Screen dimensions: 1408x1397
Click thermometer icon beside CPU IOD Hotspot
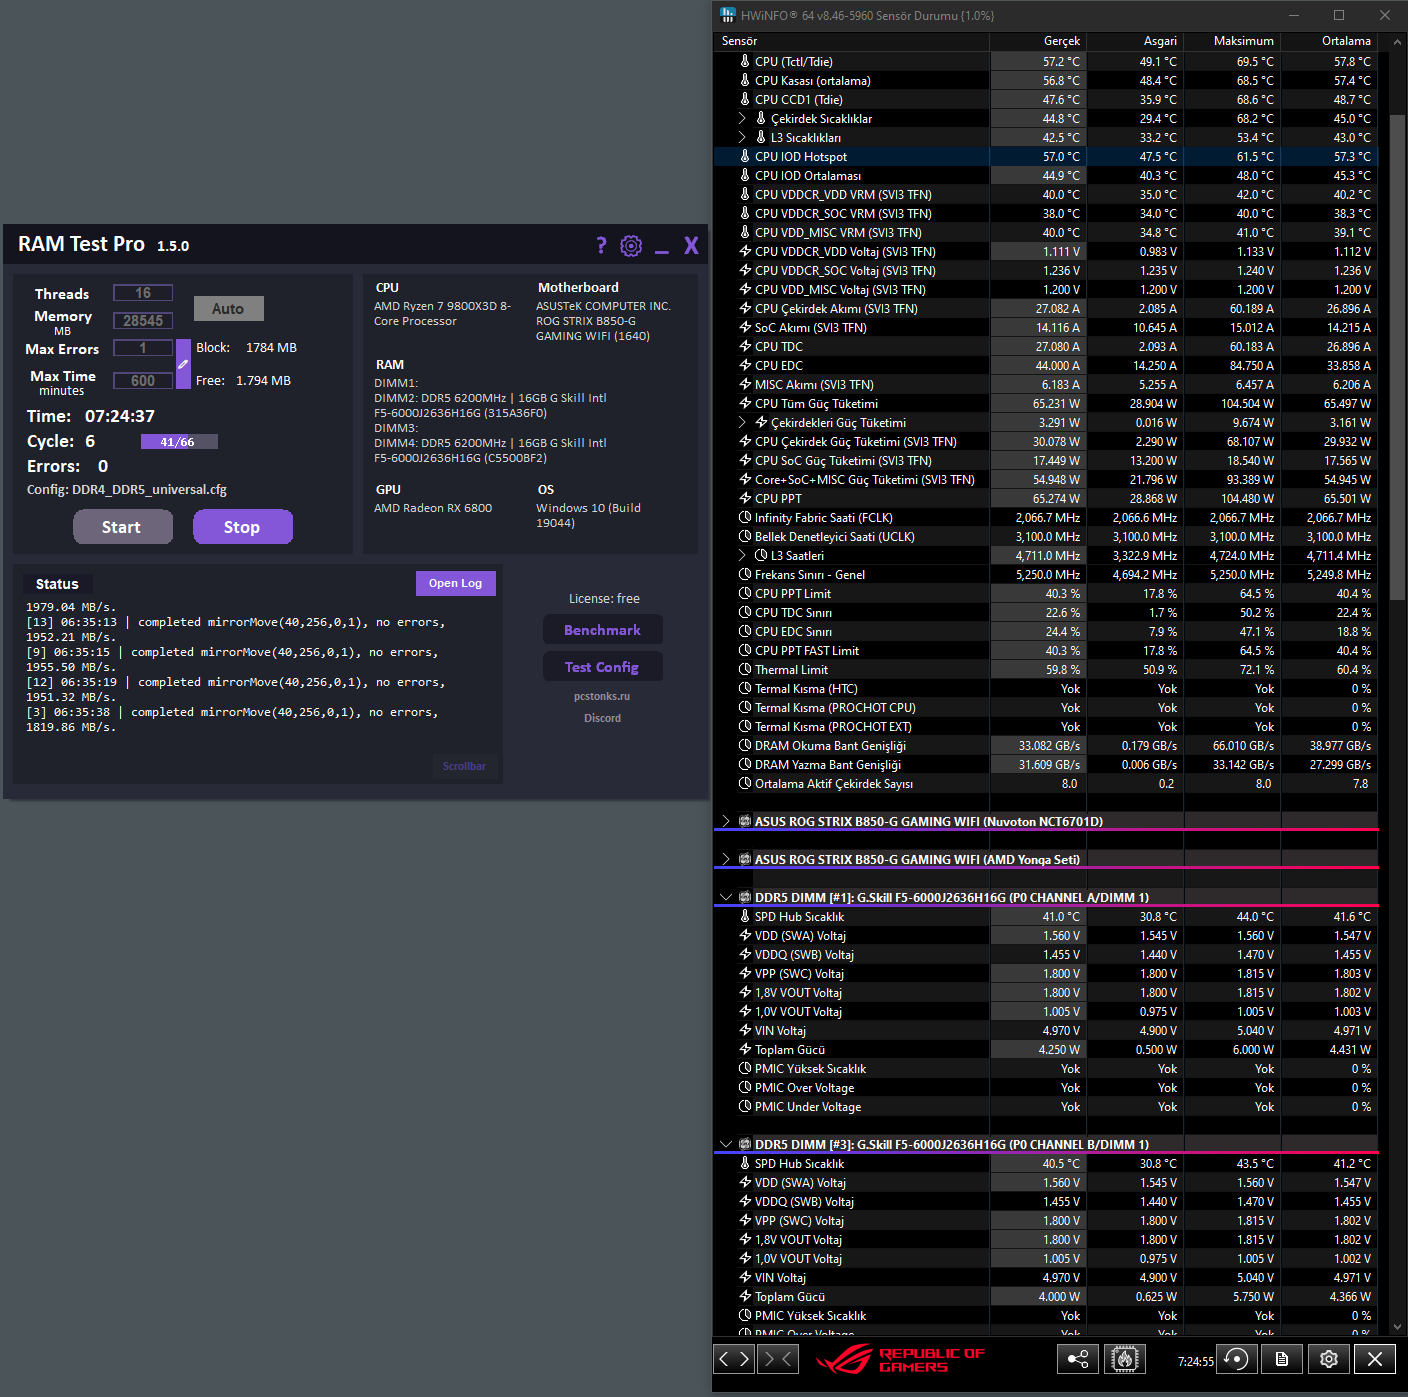tap(745, 156)
